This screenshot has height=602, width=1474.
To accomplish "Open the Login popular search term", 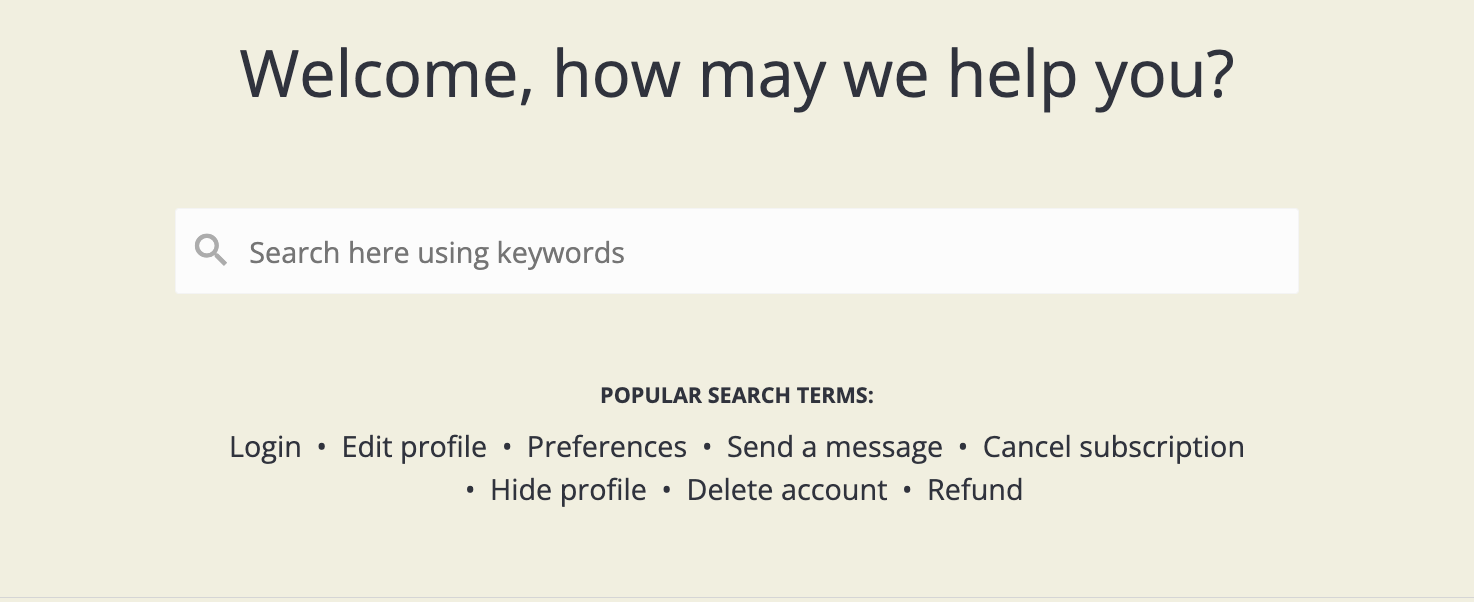I will pos(265,447).
